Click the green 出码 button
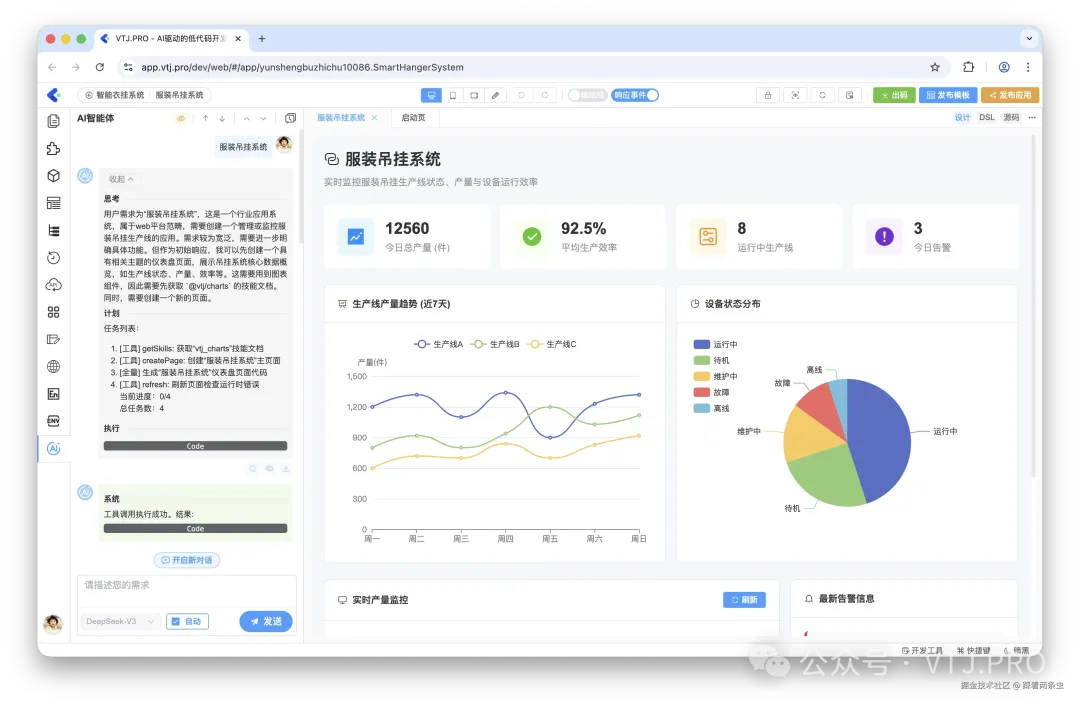This screenshot has width=1080, height=706. pyautogui.click(x=895, y=95)
